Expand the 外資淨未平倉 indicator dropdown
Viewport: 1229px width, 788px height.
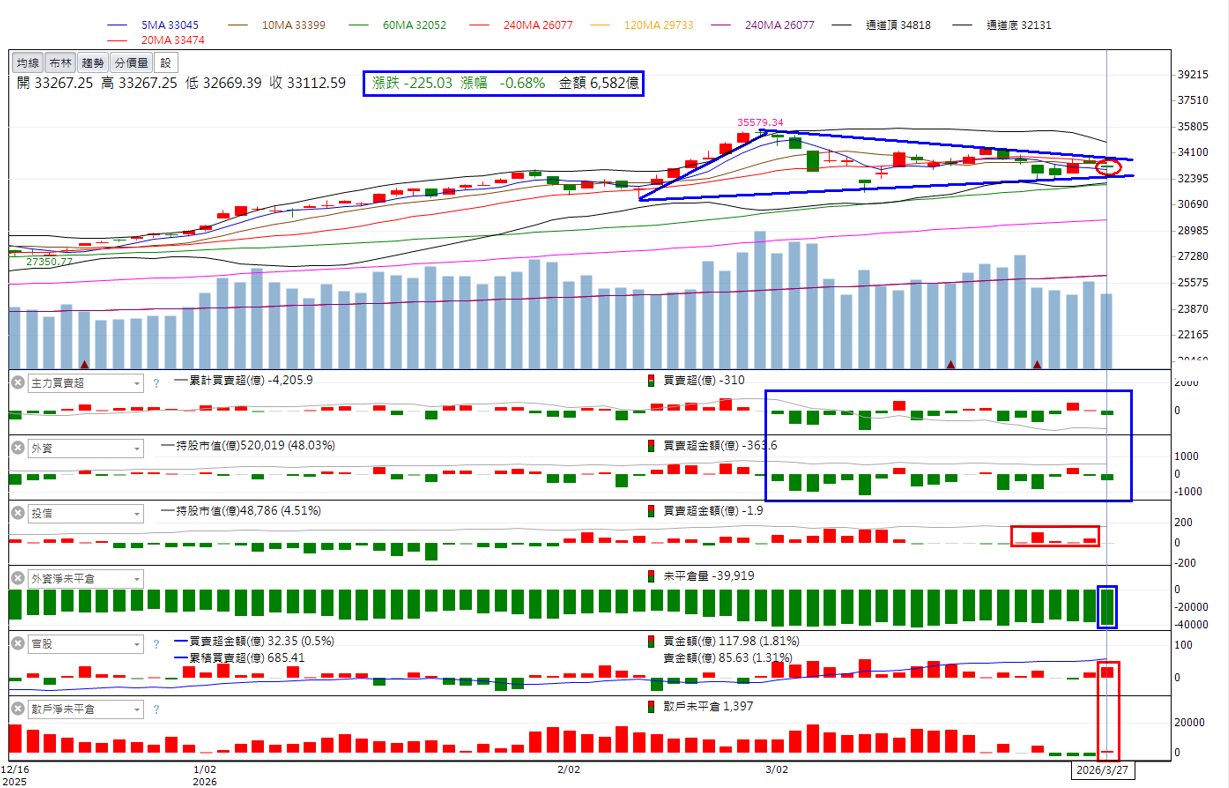pos(86,579)
